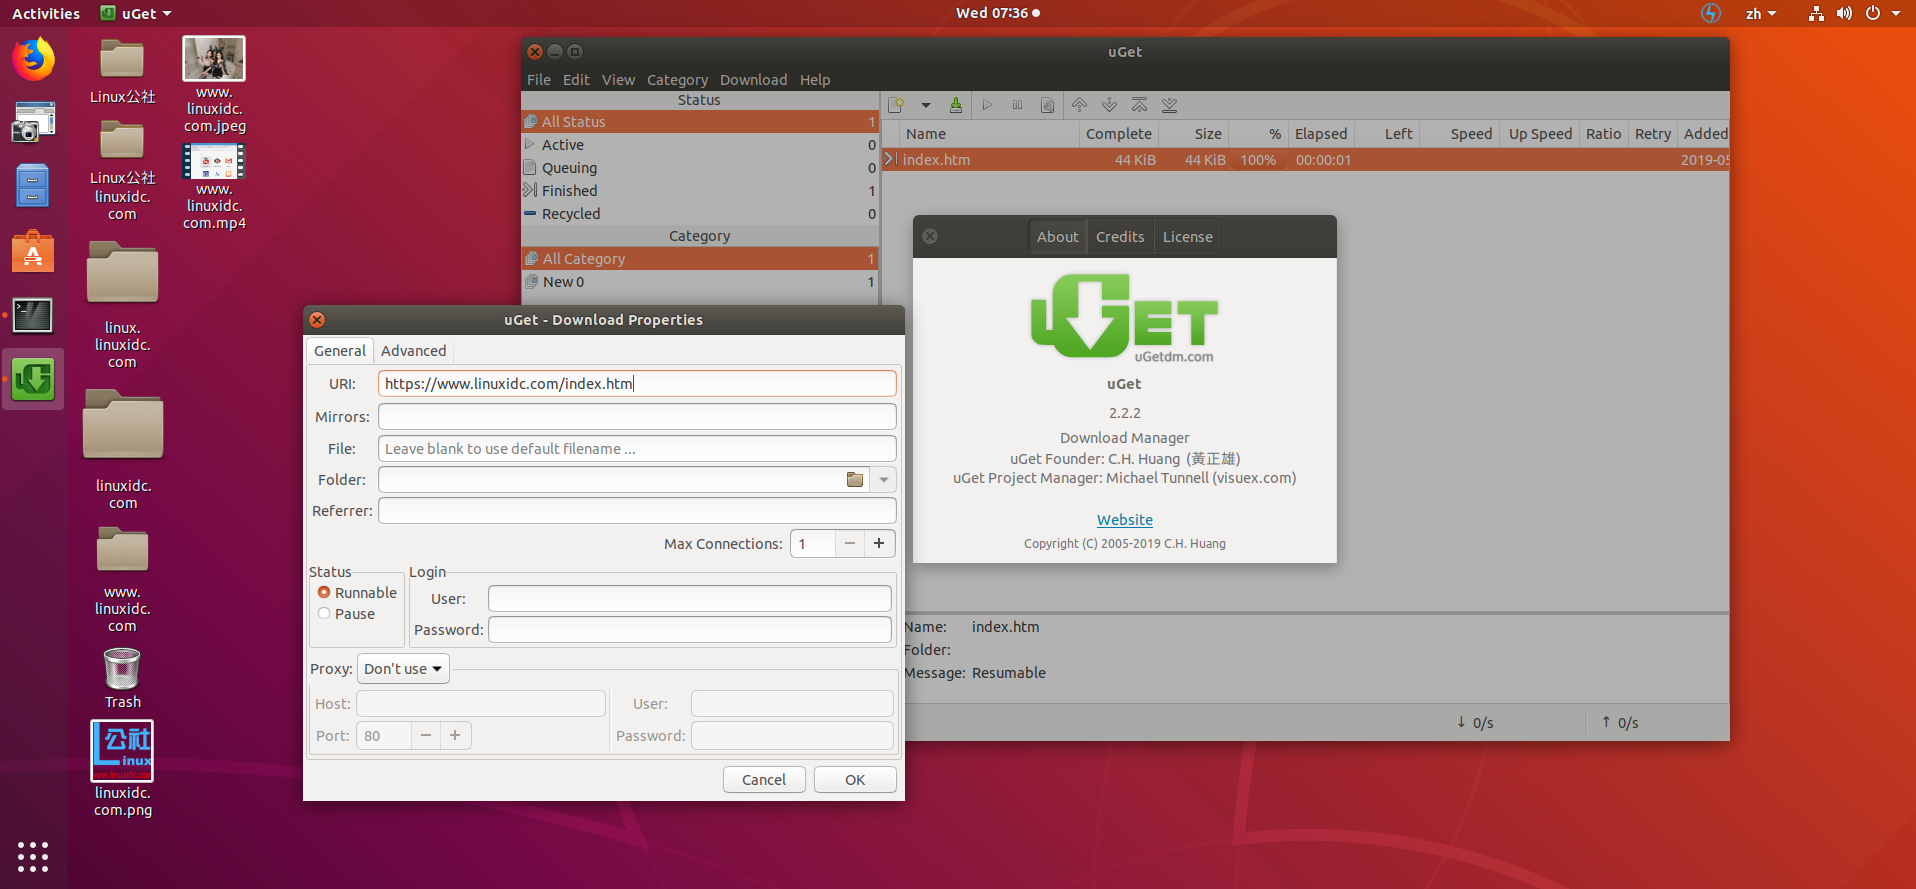This screenshot has height=889, width=1916.
Task: Click the File name input field
Action: pyautogui.click(x=637, y=449)
